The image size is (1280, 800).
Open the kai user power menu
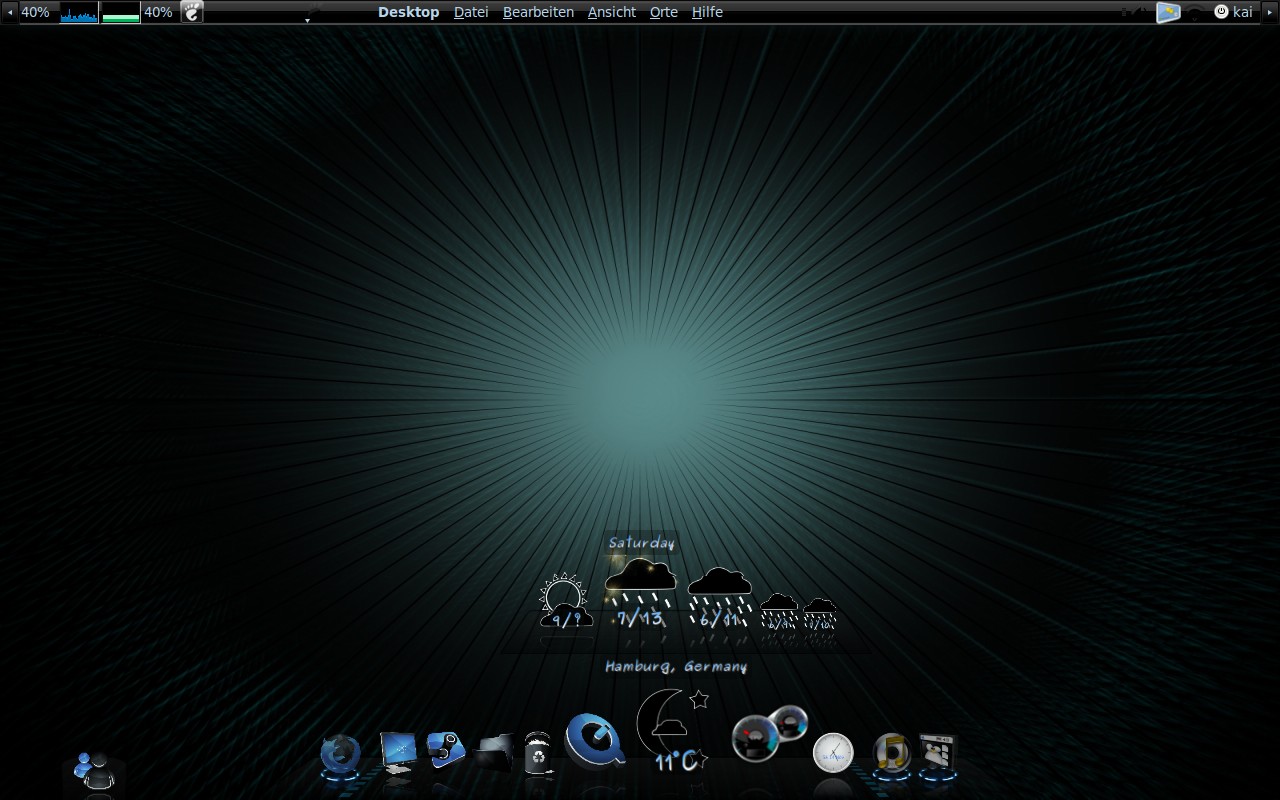(x=1233, y=12)
